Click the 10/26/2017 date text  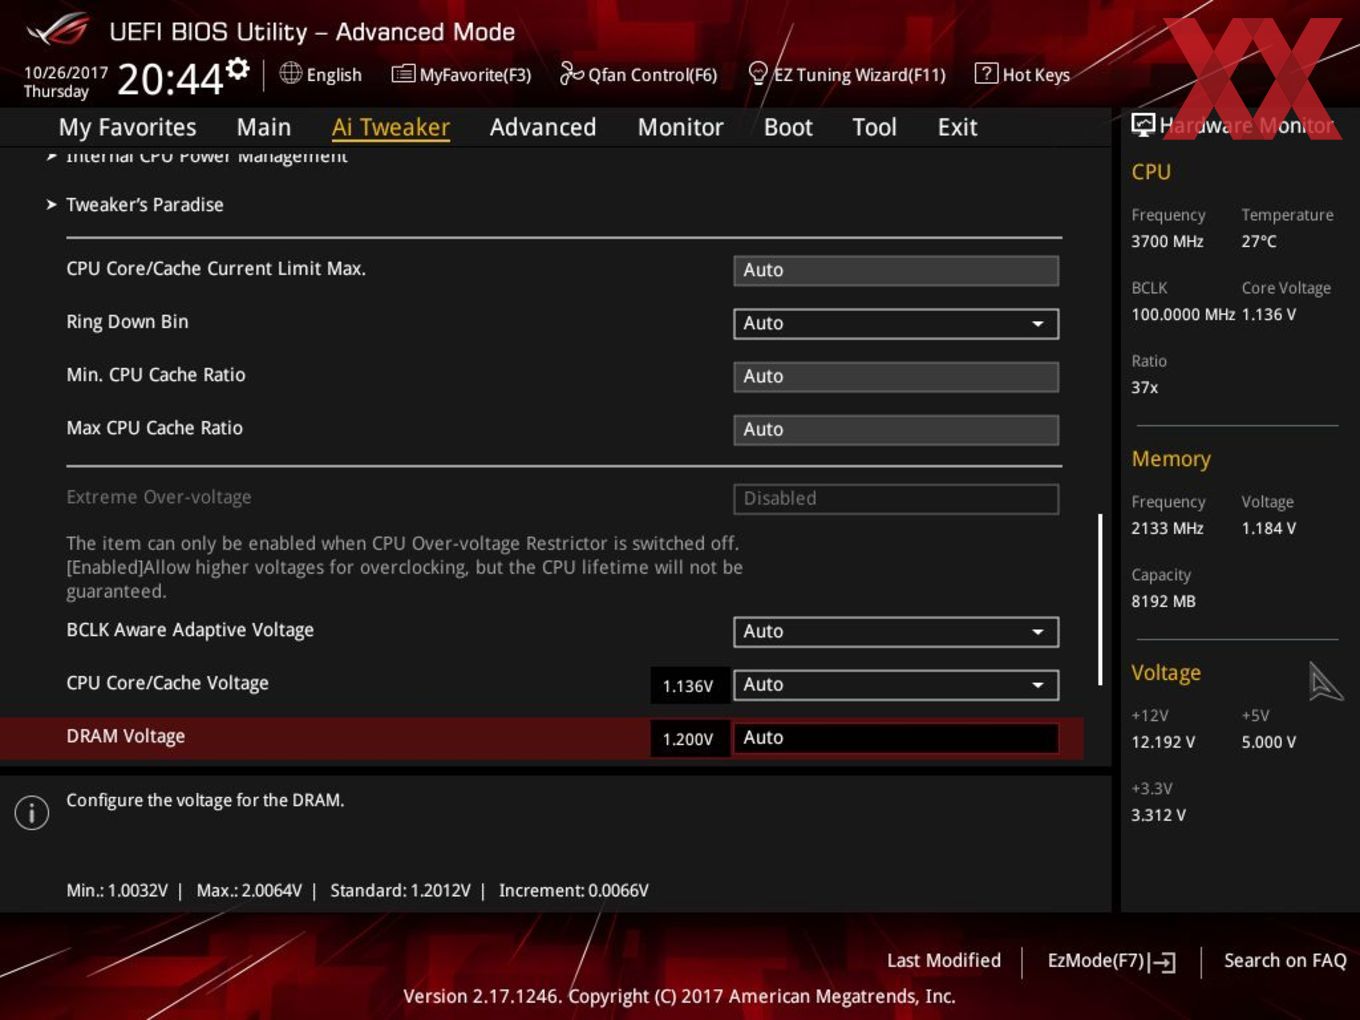click(x=66, y=72)
